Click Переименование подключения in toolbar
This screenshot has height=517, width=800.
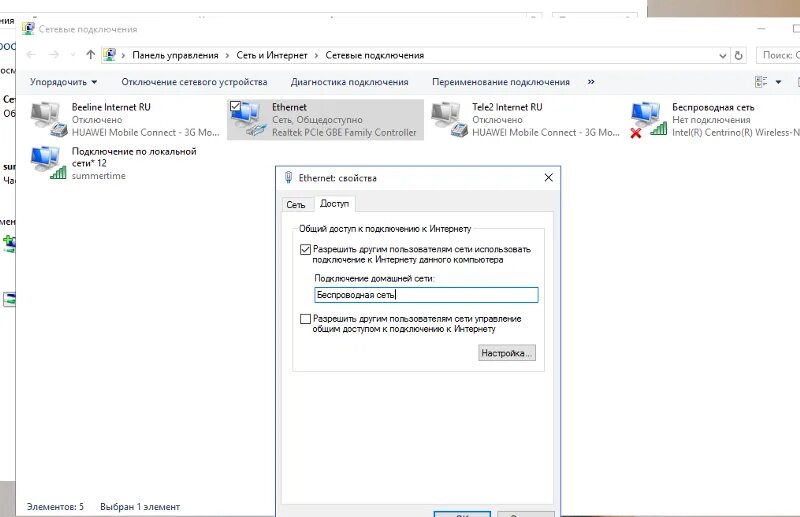[501, 82]
